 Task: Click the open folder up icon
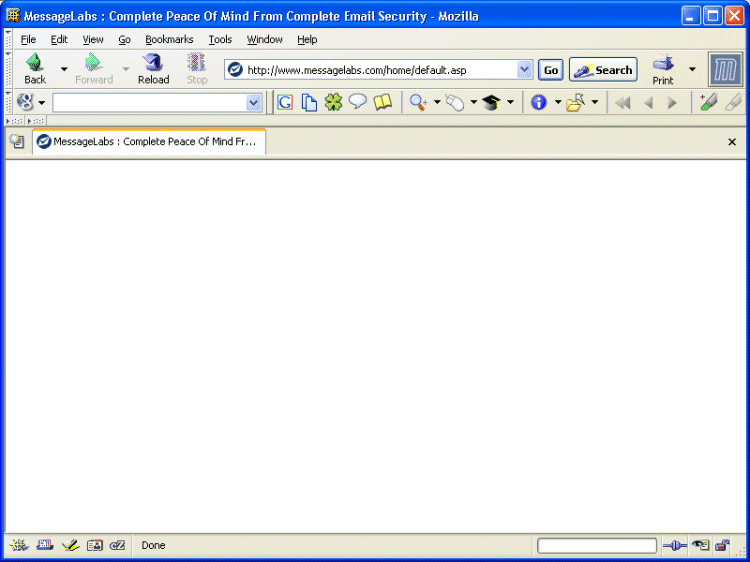click(x=576, y=102)
